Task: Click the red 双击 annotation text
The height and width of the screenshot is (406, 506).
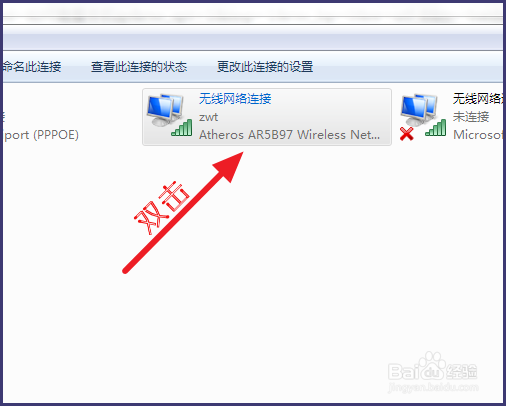Action: pos(162,208)
